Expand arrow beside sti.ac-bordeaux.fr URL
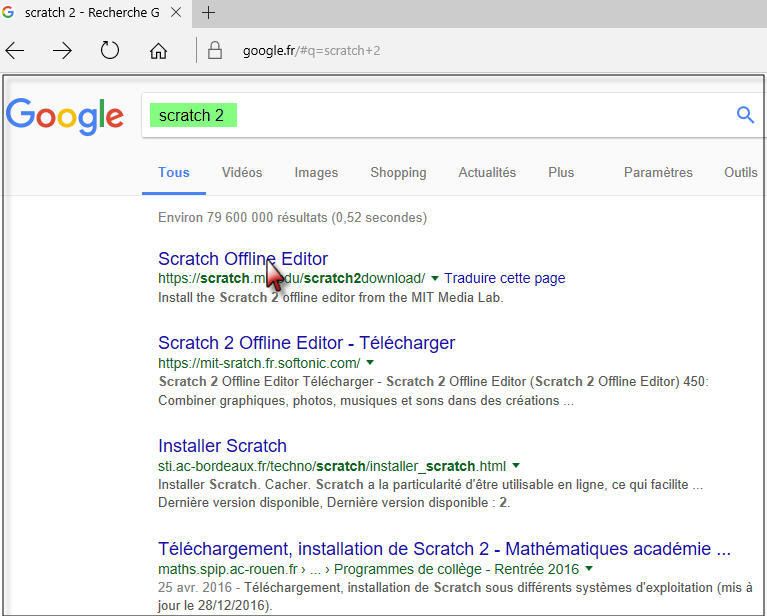The image size is (767, 616). tap(516, 465)
